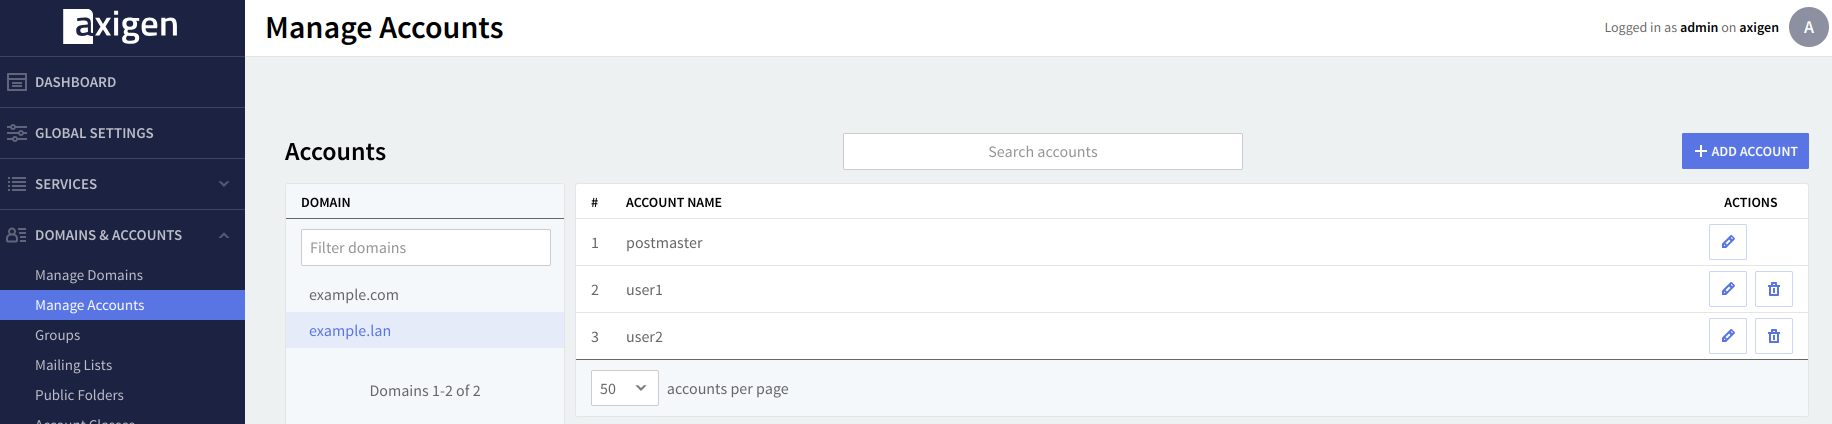Open the Groups page
The width and height of the screenshot is (1832, 424).
pyautogui.click(x=58, y=335)
